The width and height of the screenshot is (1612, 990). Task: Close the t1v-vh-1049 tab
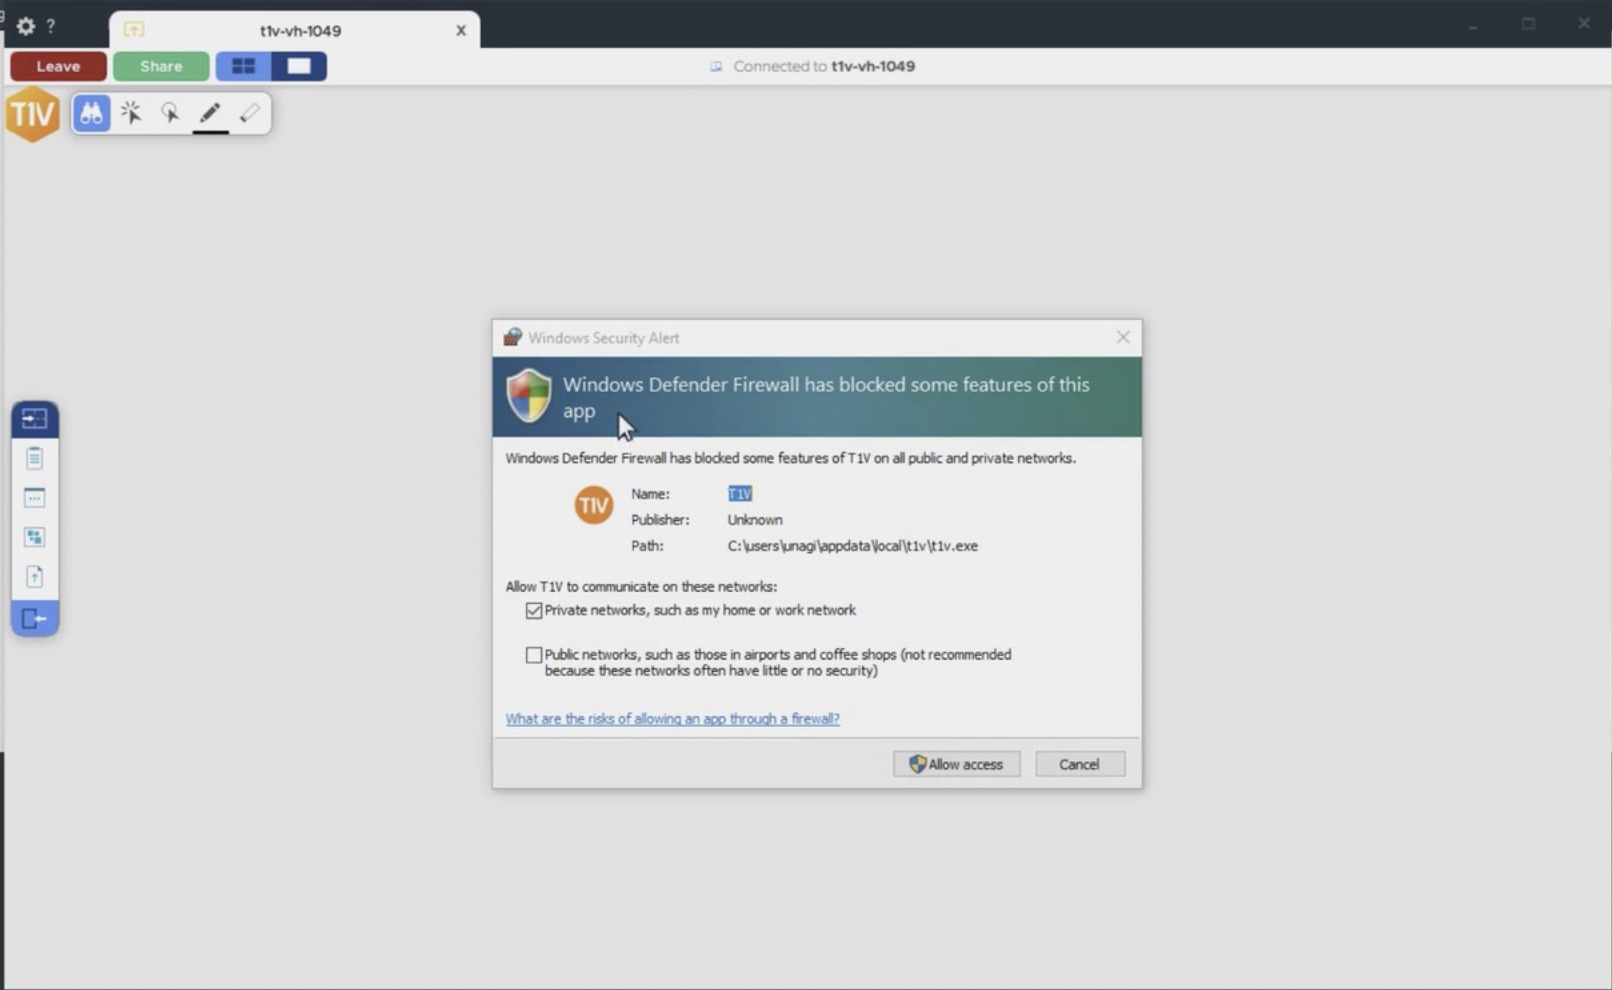(461, 30)
